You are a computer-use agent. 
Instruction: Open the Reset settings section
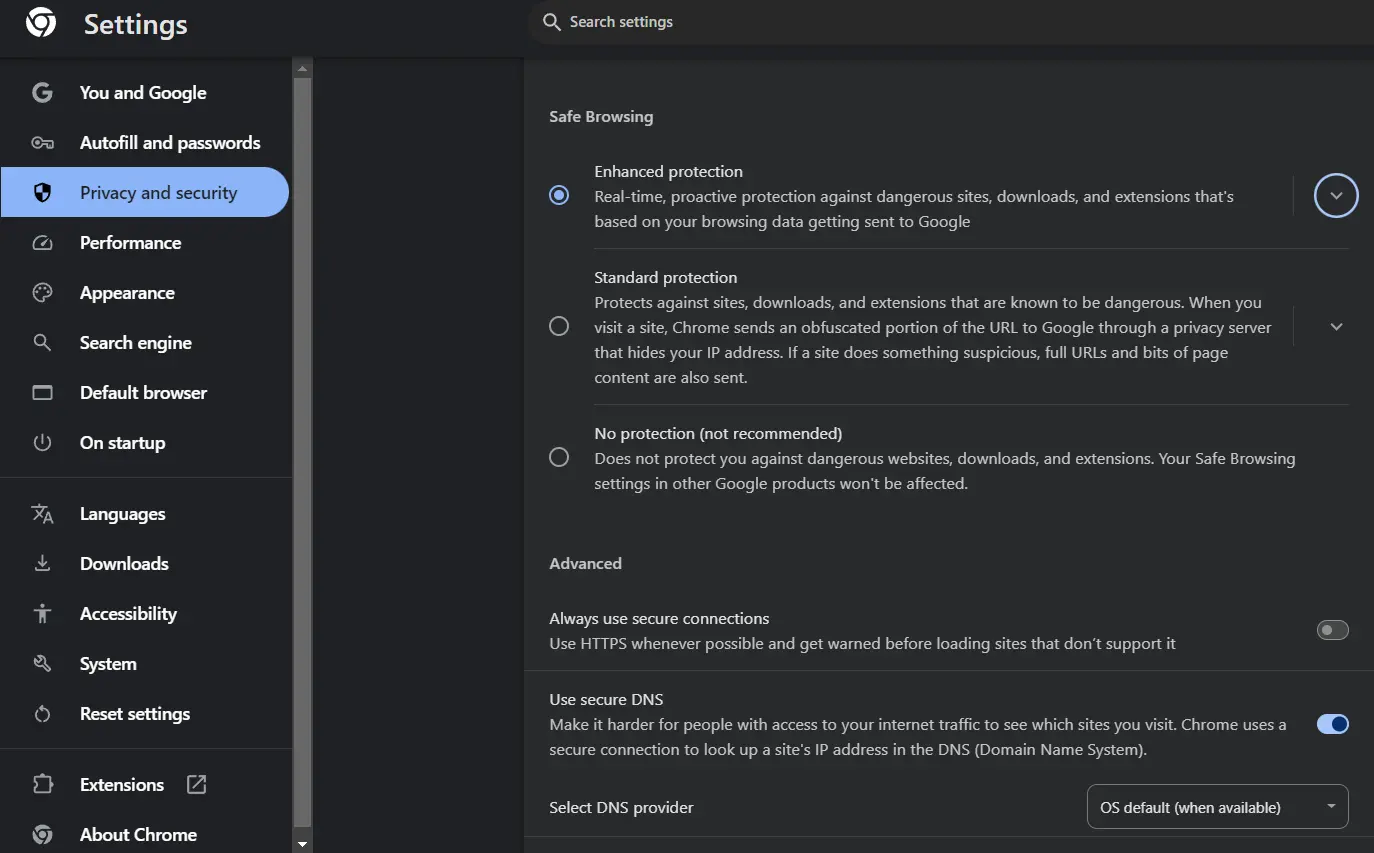pos(135,714)
